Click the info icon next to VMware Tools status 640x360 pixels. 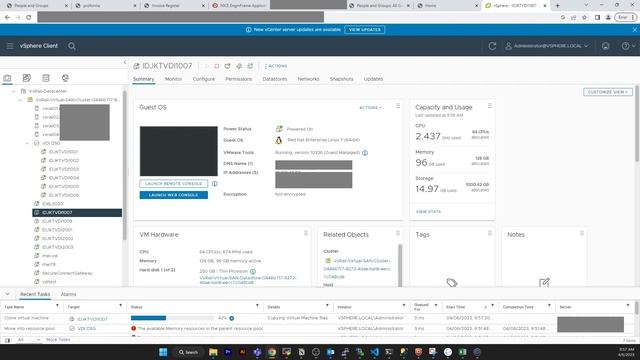[x=365, y=153]
